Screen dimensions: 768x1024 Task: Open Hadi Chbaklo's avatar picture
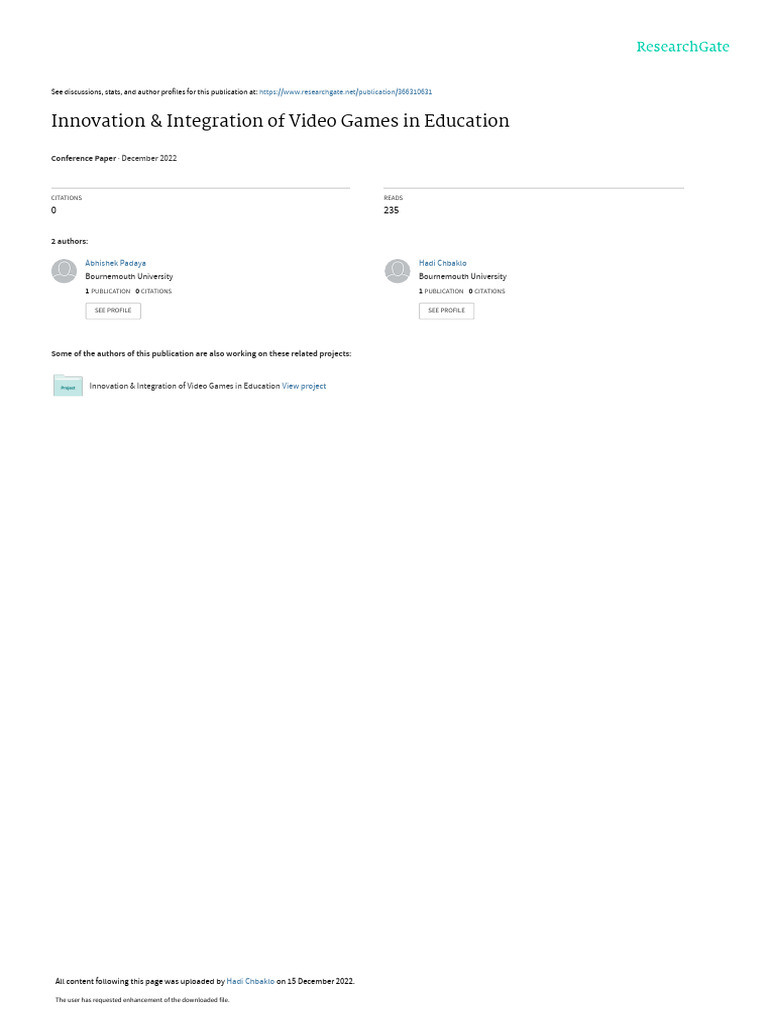[x=397, y=271]
